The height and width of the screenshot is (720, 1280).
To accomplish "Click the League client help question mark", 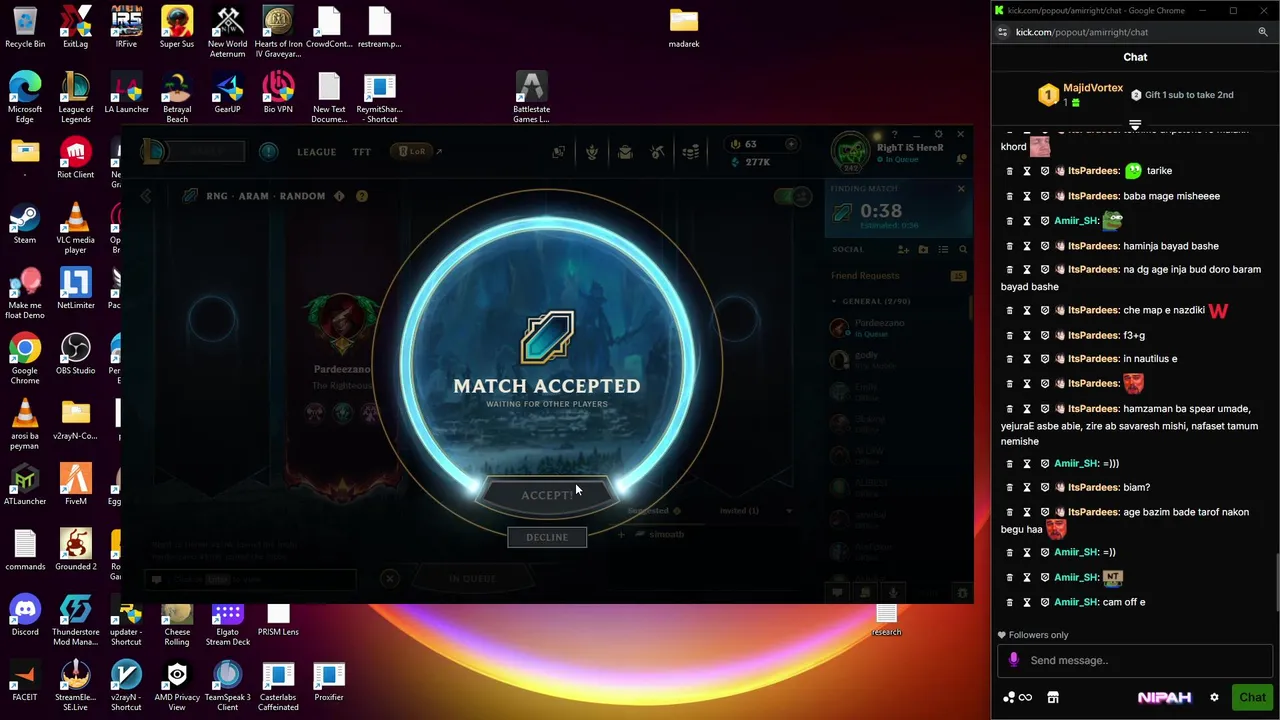I will coord(894,134).
